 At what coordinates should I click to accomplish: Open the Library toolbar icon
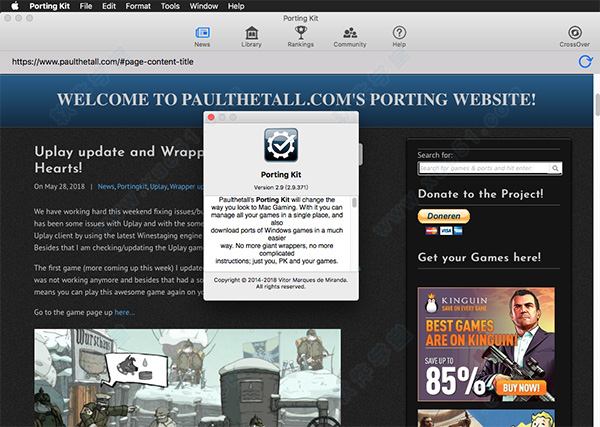coord(251,37)
